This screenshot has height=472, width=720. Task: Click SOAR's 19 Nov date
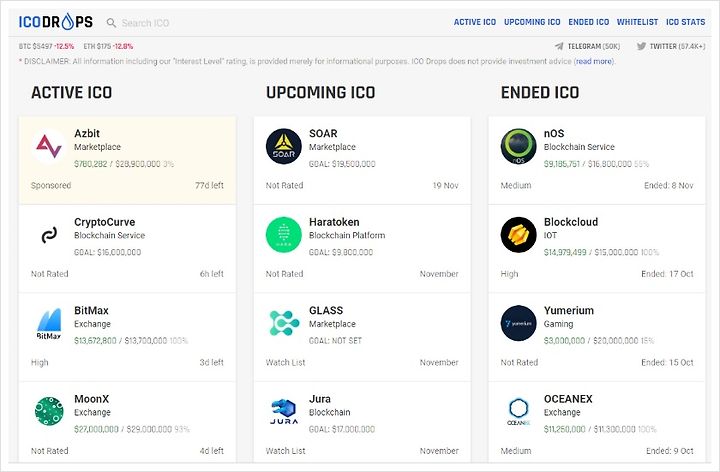pyautogui.click(x=445, y=185)
